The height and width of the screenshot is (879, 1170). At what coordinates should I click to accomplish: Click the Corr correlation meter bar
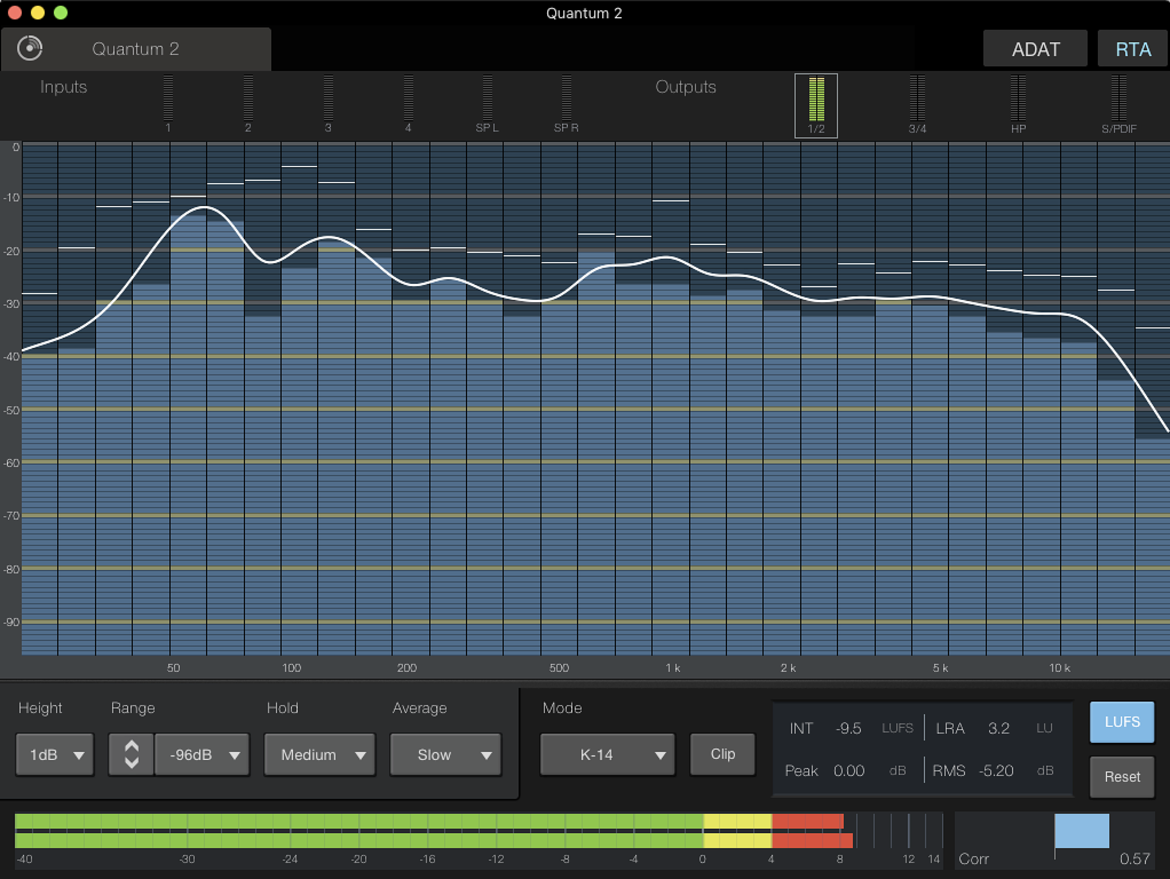click(x=1081, y=831)
